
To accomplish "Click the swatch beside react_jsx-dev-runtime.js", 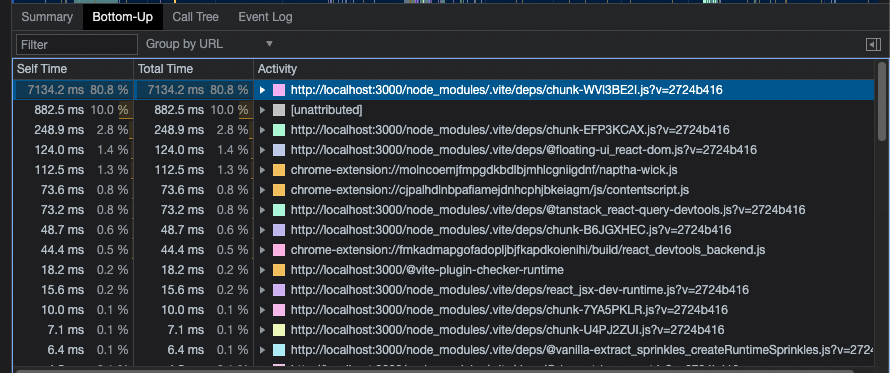I will [x=279, y=290].
